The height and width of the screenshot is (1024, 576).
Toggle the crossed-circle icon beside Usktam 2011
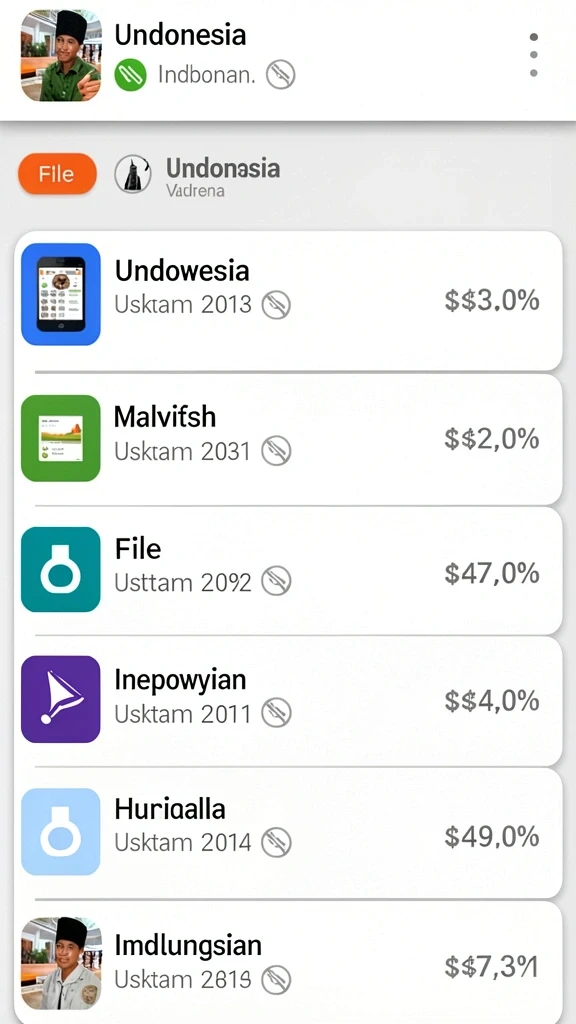276,713
